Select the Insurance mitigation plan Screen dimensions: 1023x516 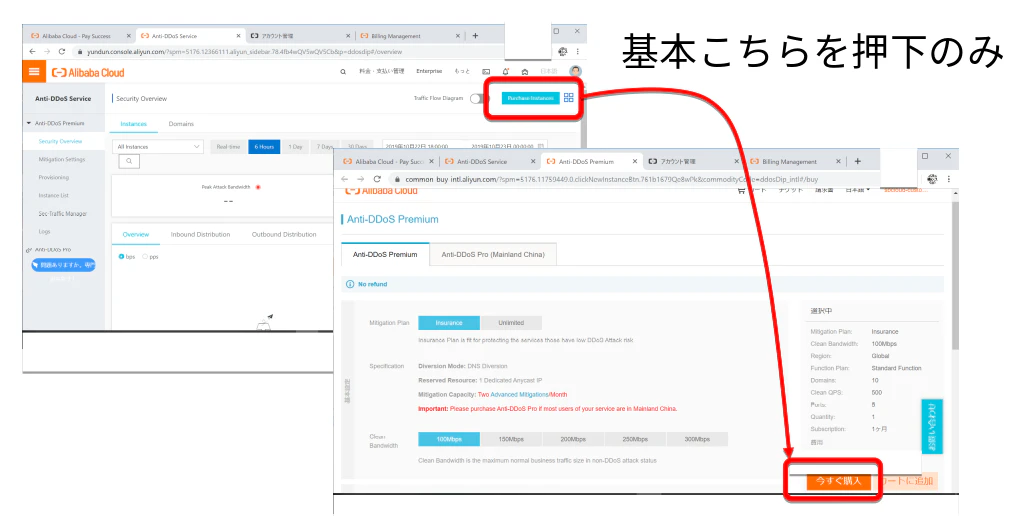[x=449, y=323]
